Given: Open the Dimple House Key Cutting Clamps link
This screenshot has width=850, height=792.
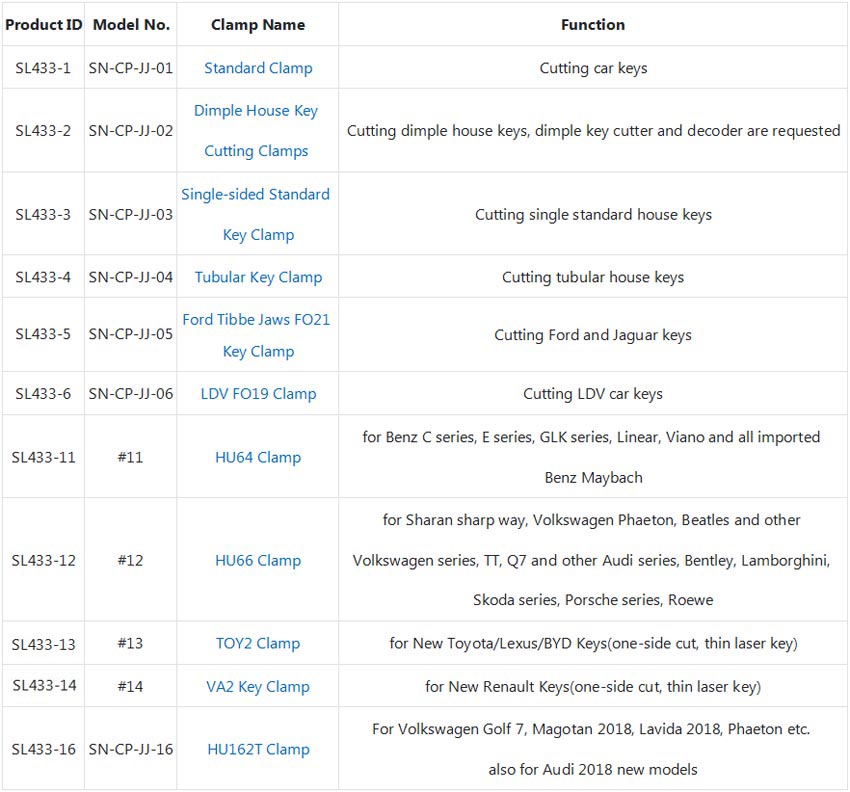Looking at the screenshot, I should 256,131.
